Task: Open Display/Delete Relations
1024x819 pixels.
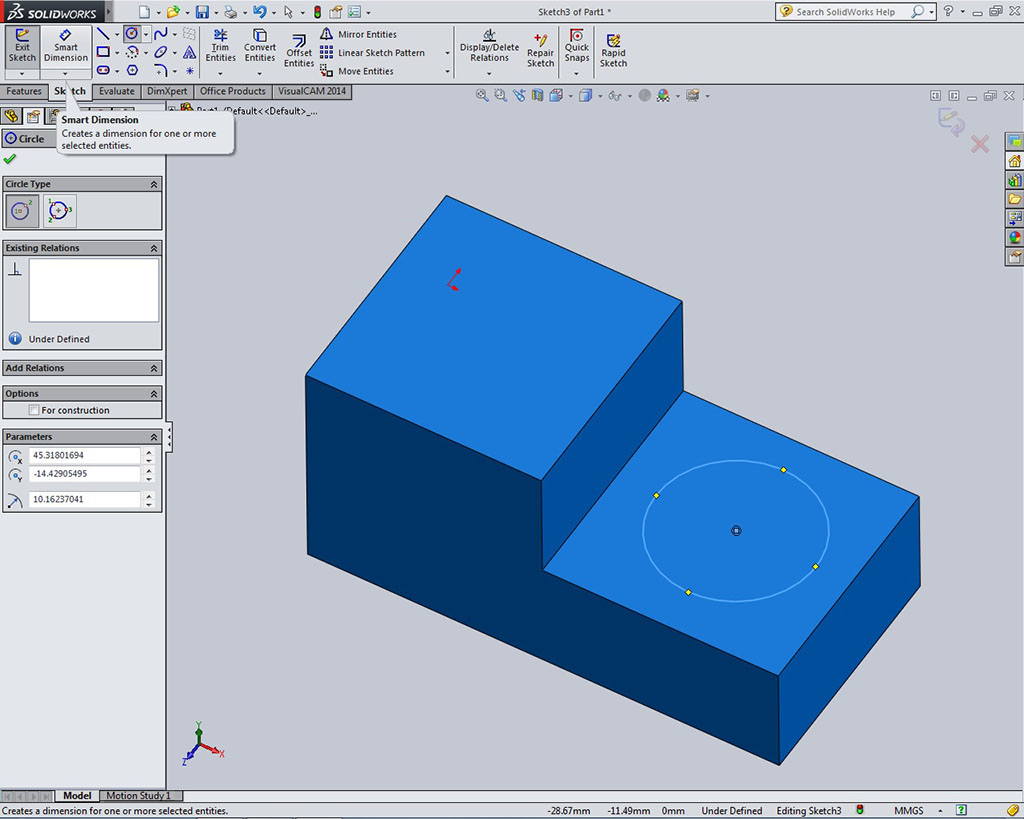Action: click(x=489, y=46)
